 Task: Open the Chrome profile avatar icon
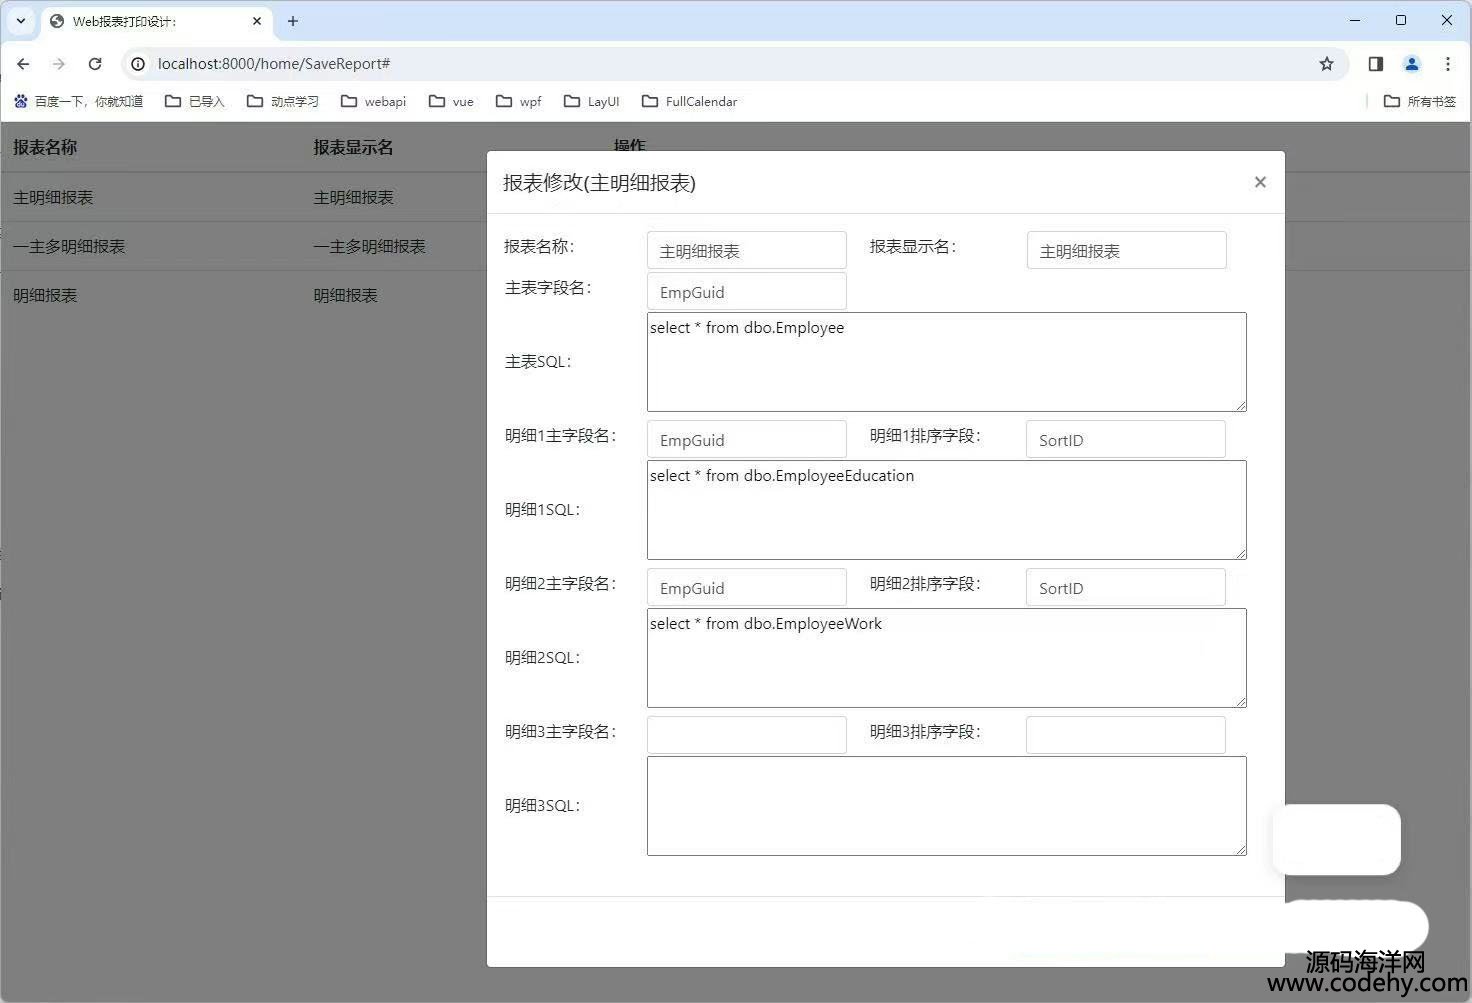pos(1411,64)
